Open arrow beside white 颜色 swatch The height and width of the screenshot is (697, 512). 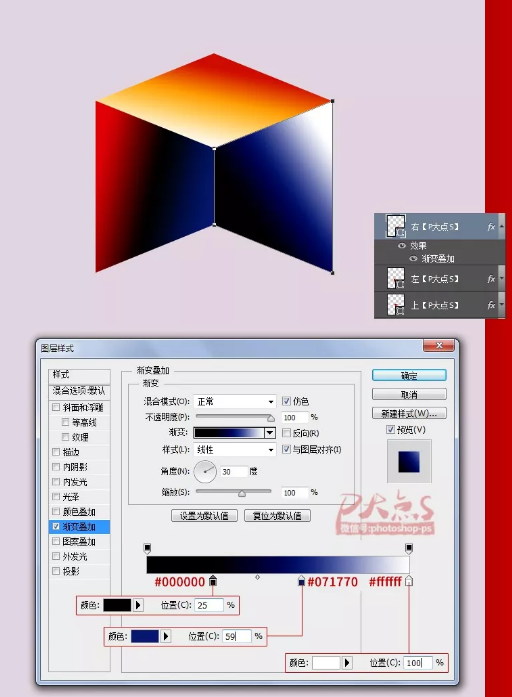click(x=347, y=663)
